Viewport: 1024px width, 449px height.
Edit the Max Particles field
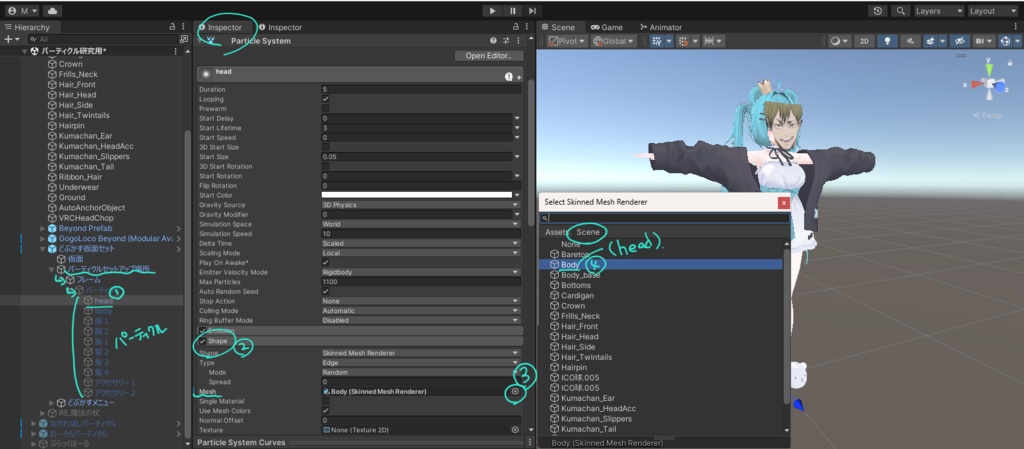(x=421, y=282)
